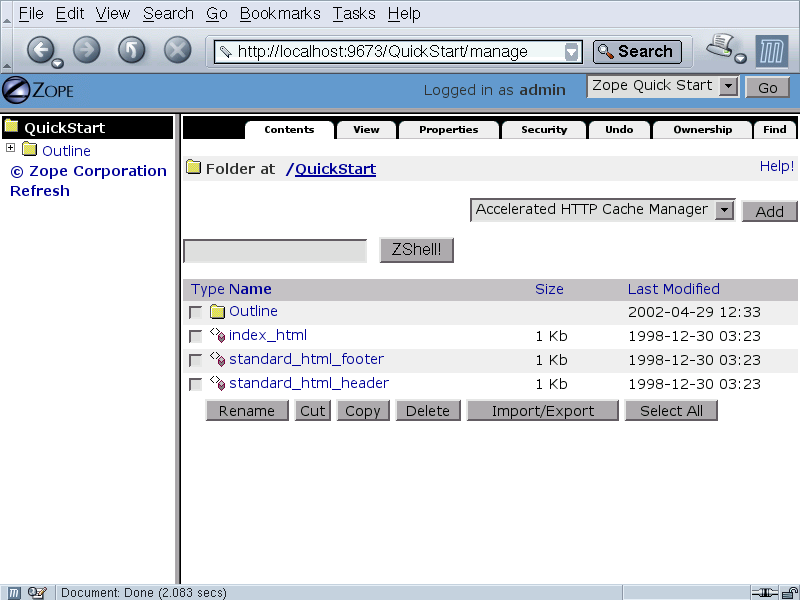Click the browser Back arrow button
Image resolution: width=800 pixels, height=600 pixels.
pos(40,50)
